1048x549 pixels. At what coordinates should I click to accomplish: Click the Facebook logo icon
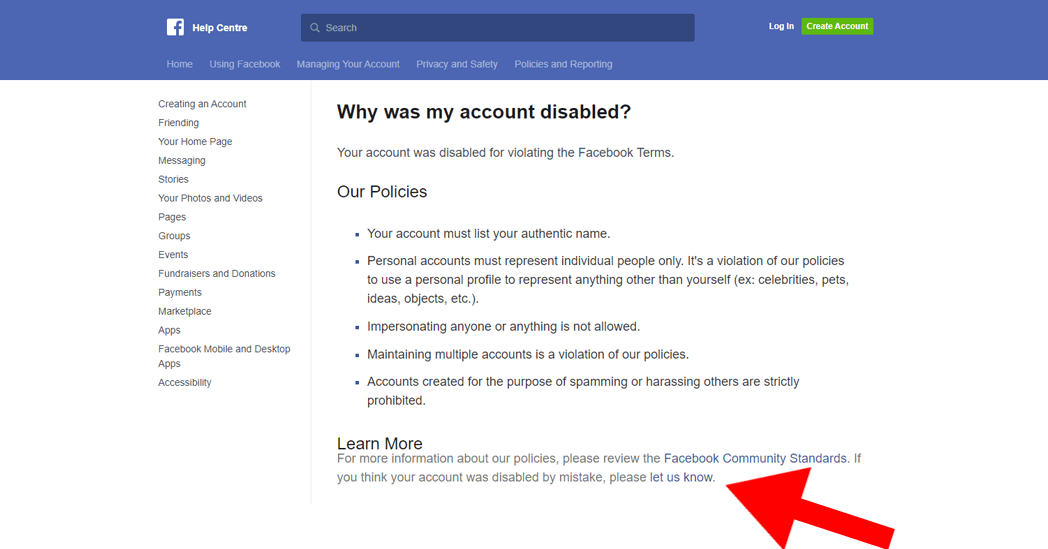coord(175,27)
